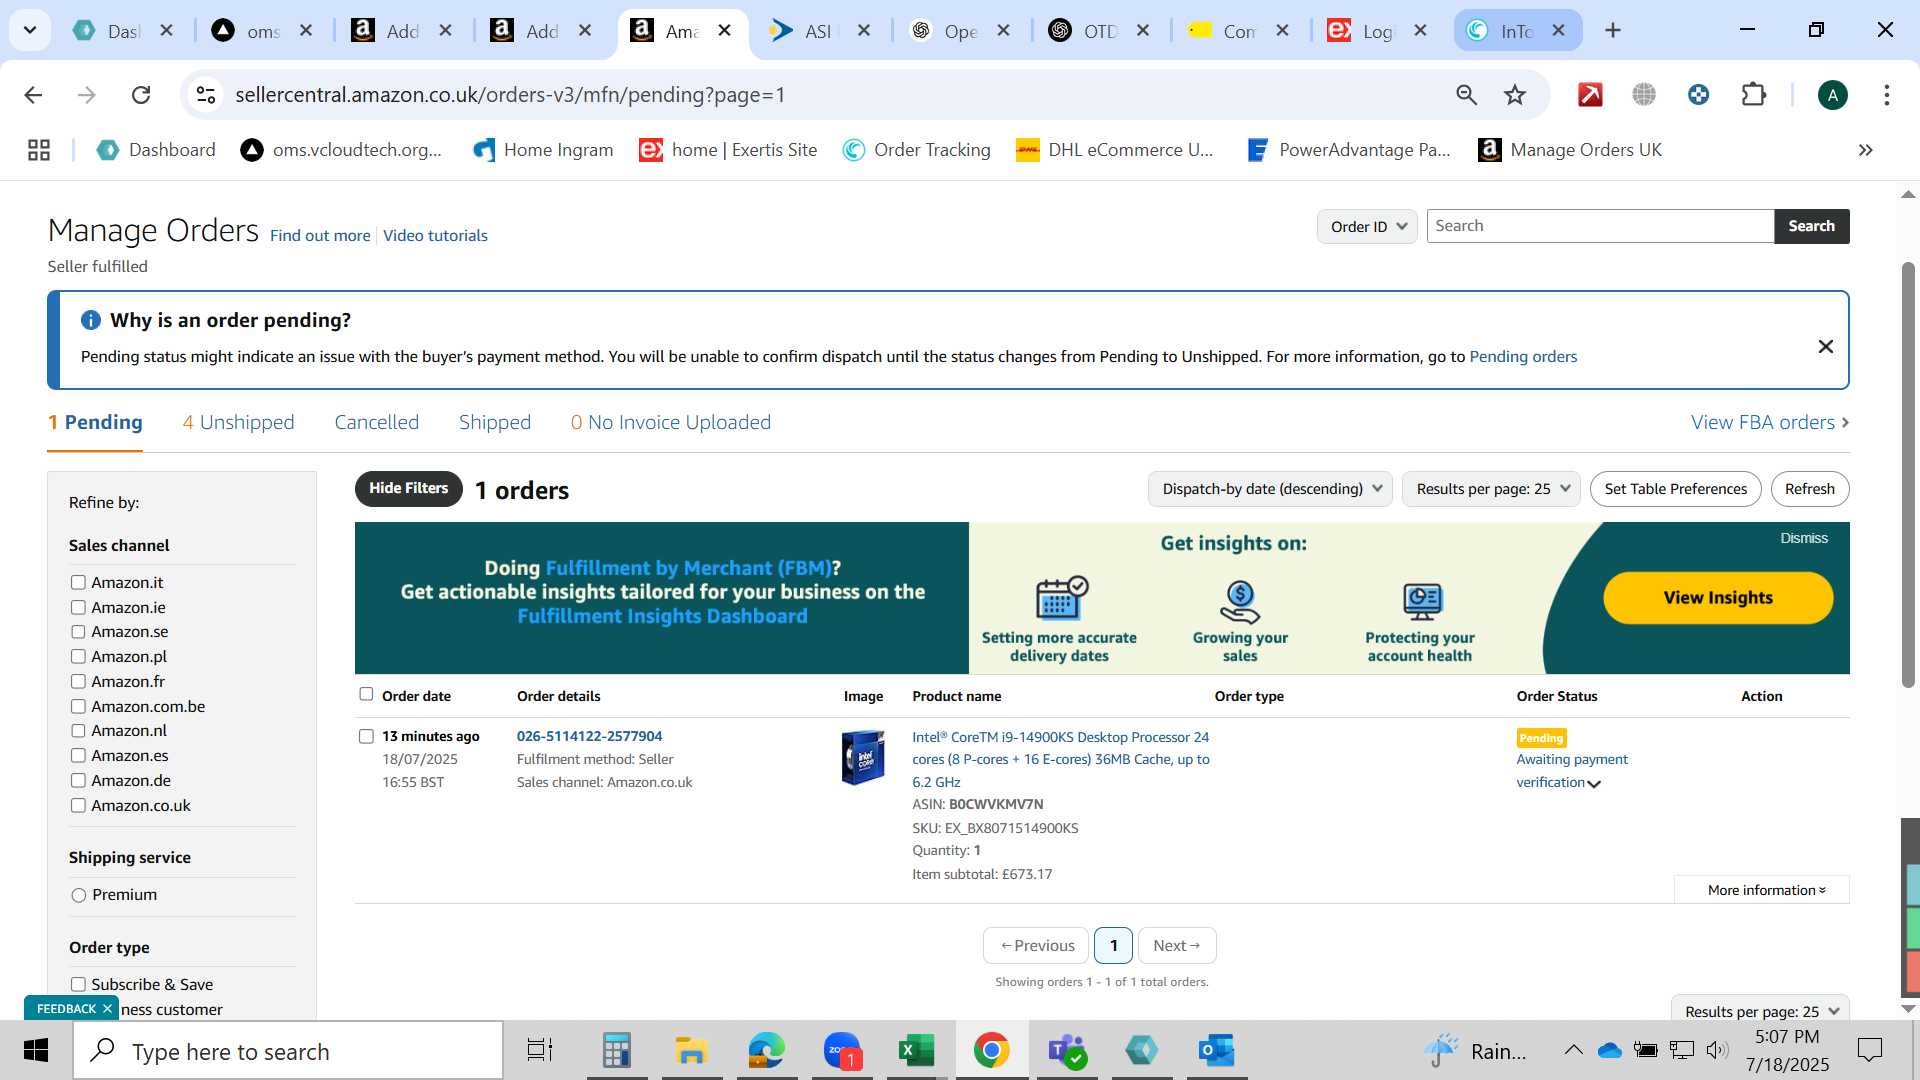The height and width of the screenshot is (1080, 1920).
Task: Click the Intel i9 product thumbnail
Action: (x=863, y=758)
